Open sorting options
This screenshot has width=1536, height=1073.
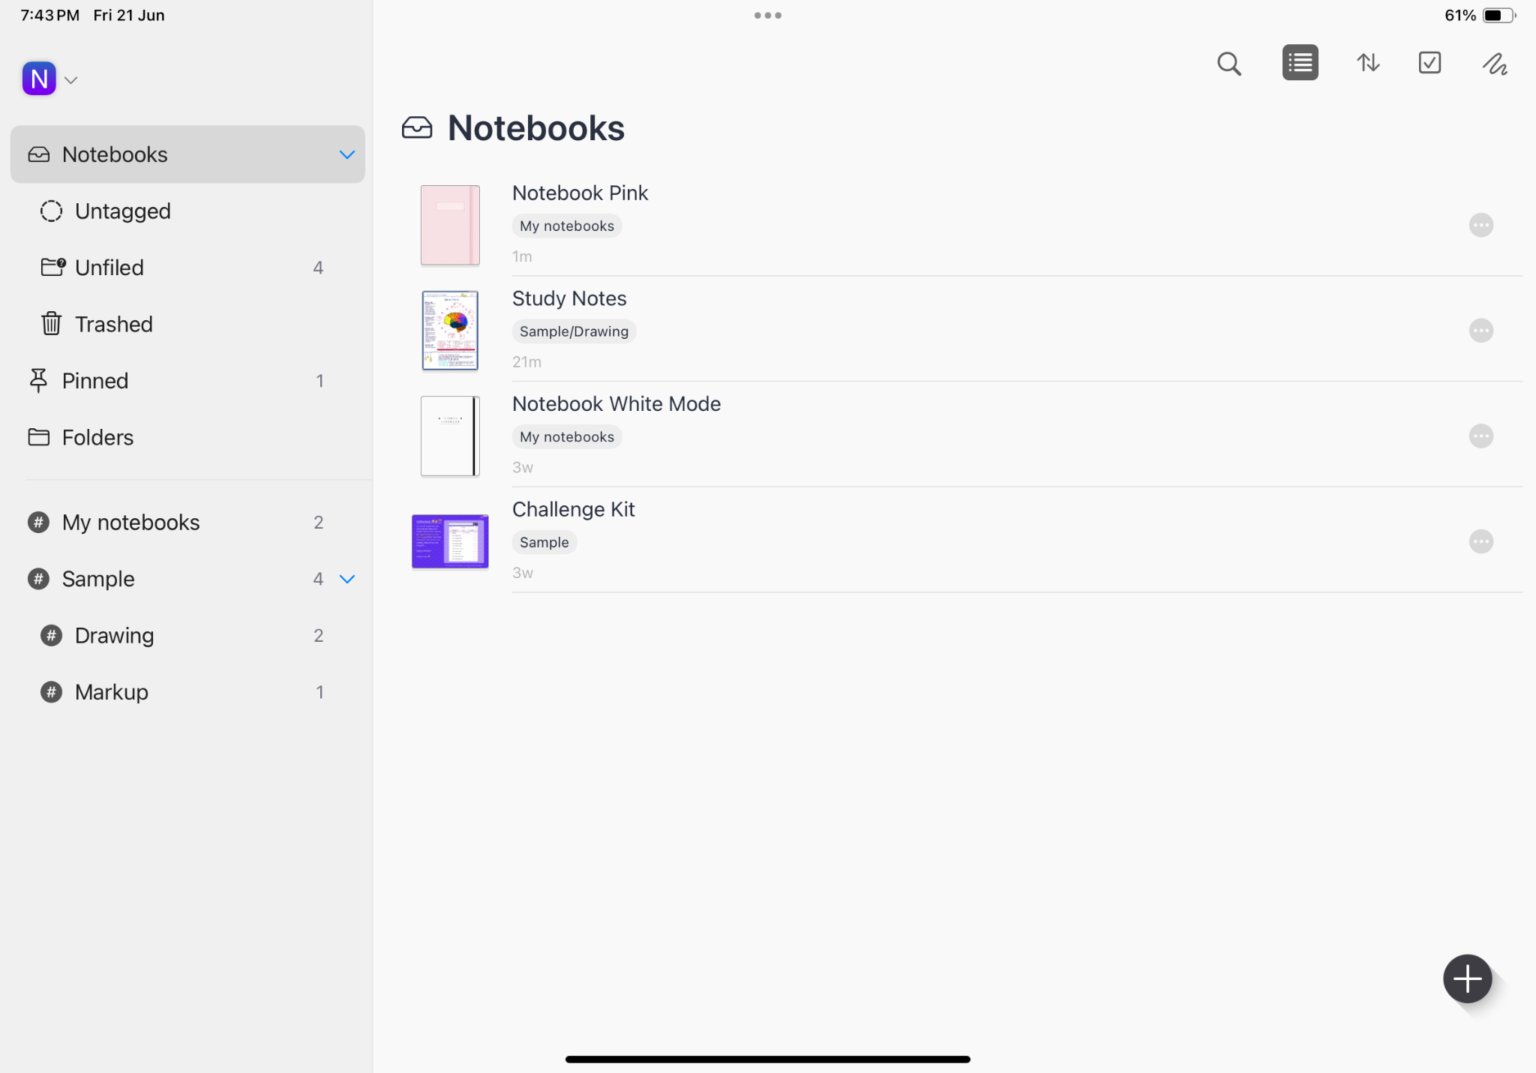coord(1367,62)
